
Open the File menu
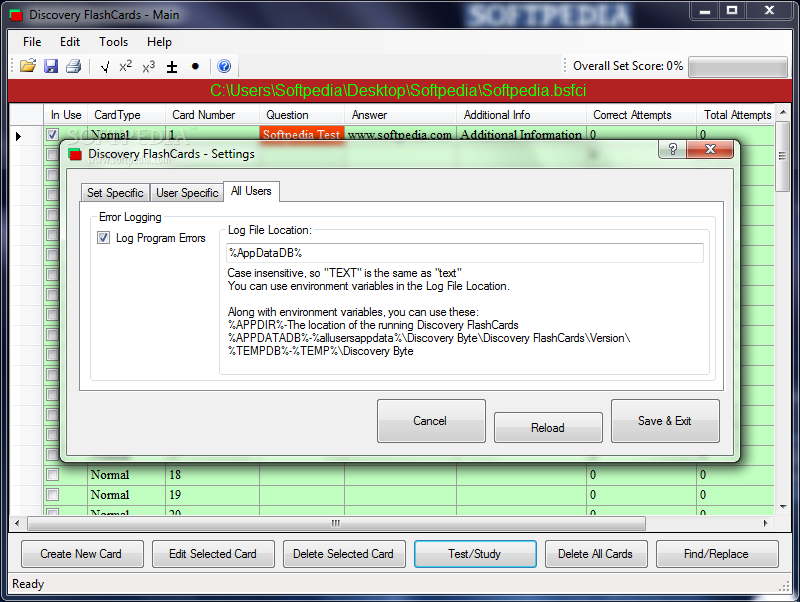click(x=32, y=42)
